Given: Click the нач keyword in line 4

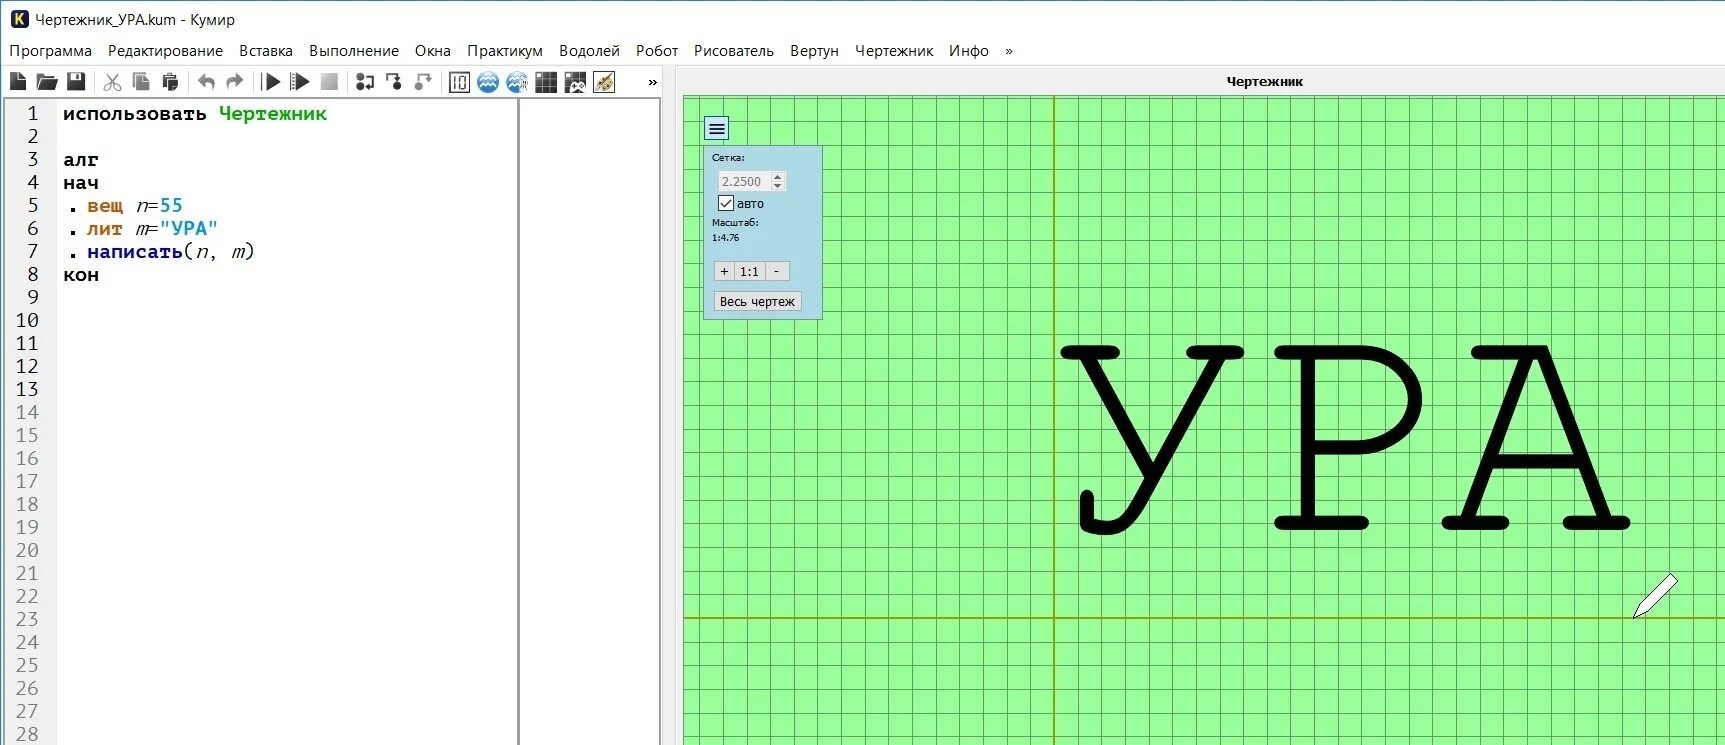Looking at the screenshot, I should point(81,183).
